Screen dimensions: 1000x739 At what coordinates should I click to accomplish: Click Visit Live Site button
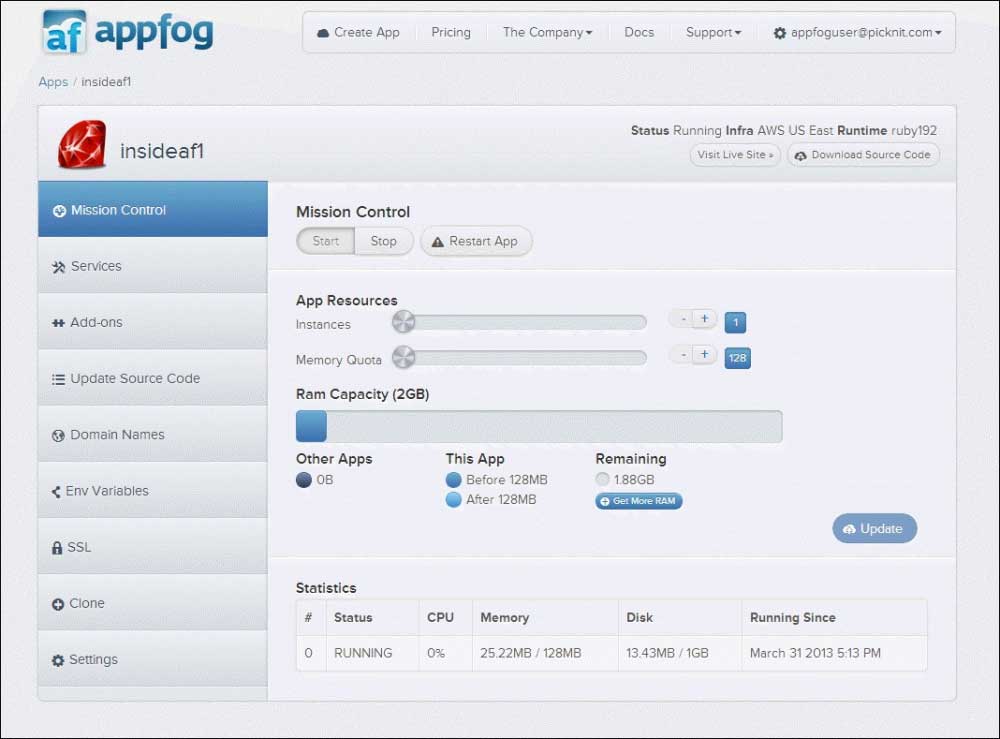click(735, 155)
